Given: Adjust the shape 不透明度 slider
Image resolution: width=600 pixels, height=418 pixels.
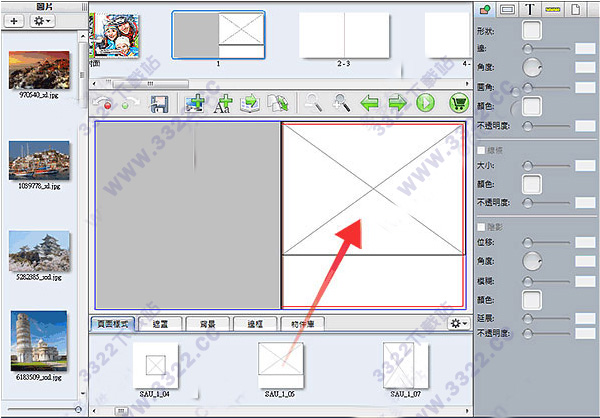Looking at the screenshot, I should [546, 126].
